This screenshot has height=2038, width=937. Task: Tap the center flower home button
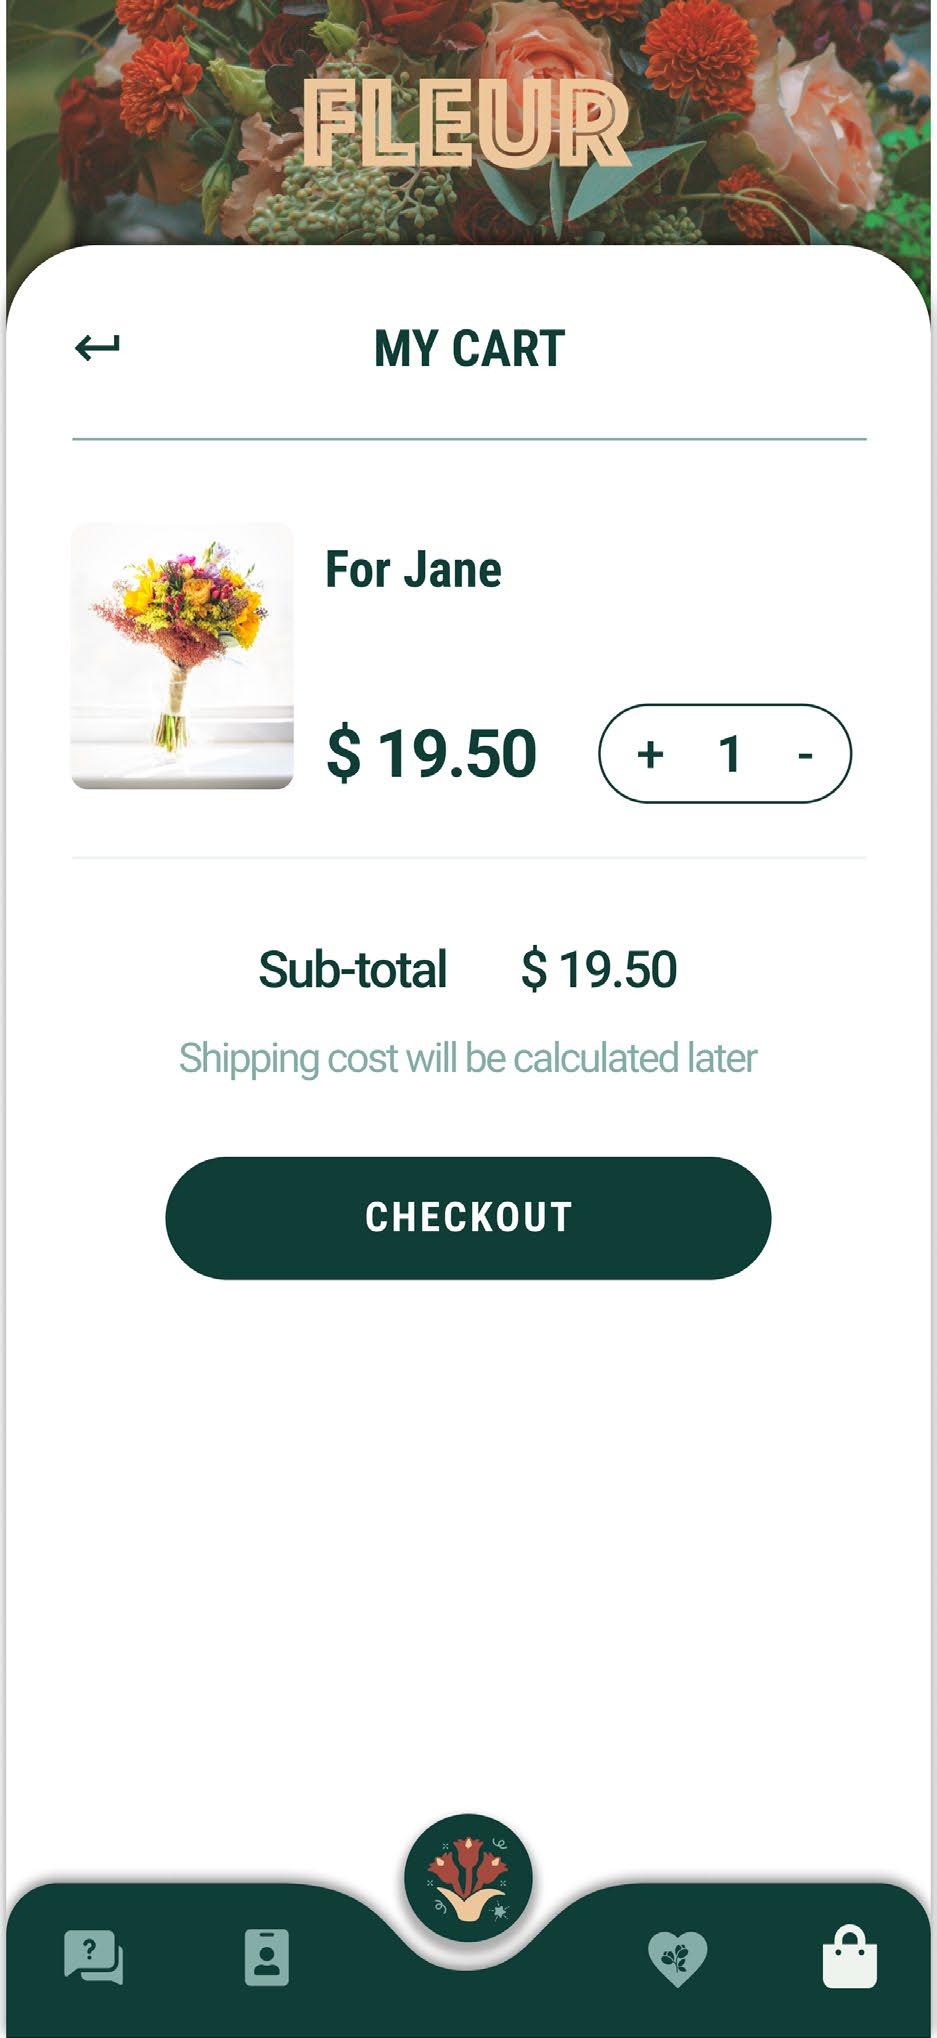click(x=468, y=1878)
